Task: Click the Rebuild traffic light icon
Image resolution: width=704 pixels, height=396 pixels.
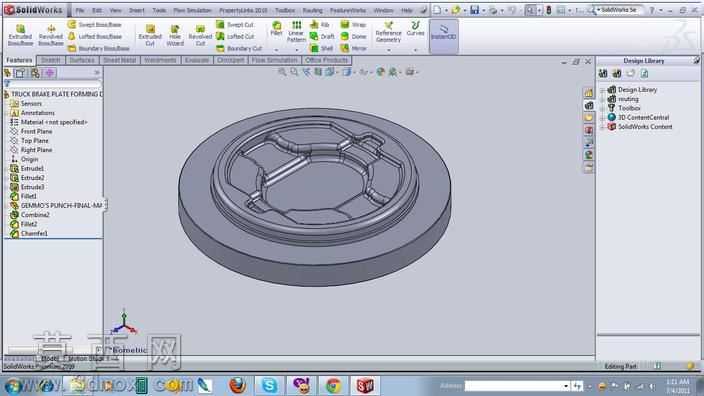Action: pyautogui.click(x=549, y=10)
